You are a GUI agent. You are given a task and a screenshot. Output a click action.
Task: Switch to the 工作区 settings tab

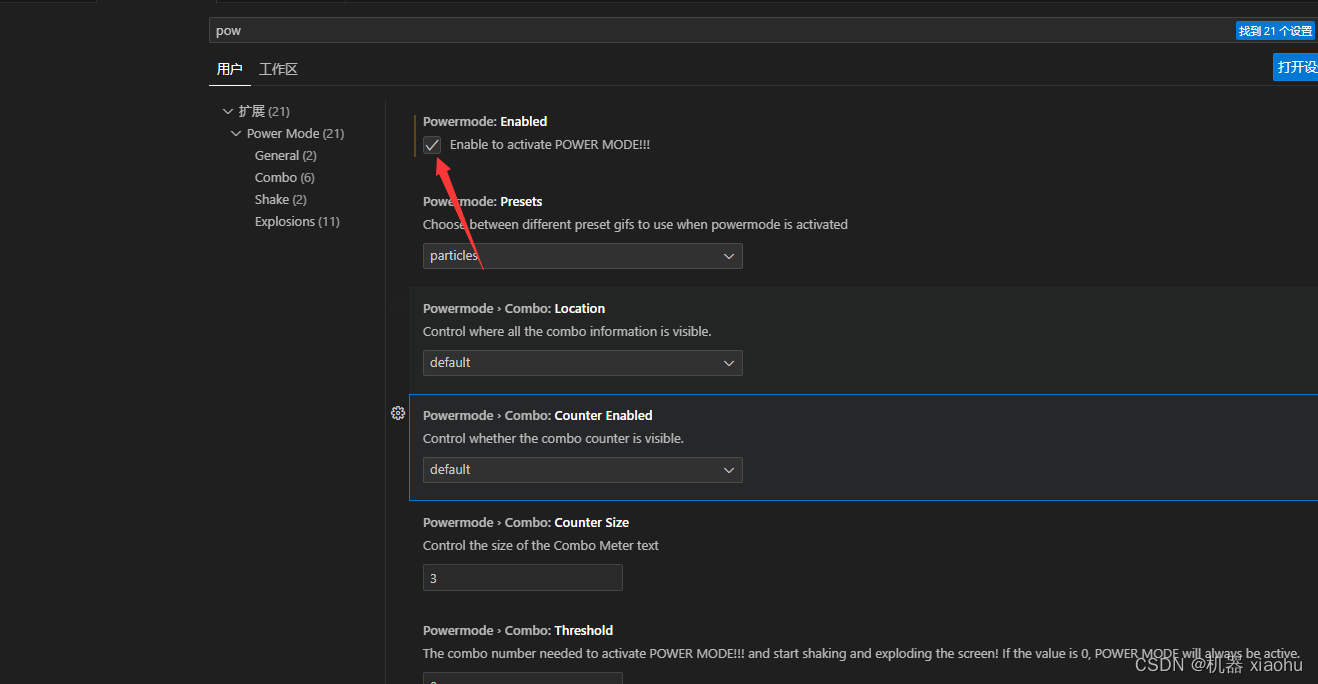tap(278, 69)
